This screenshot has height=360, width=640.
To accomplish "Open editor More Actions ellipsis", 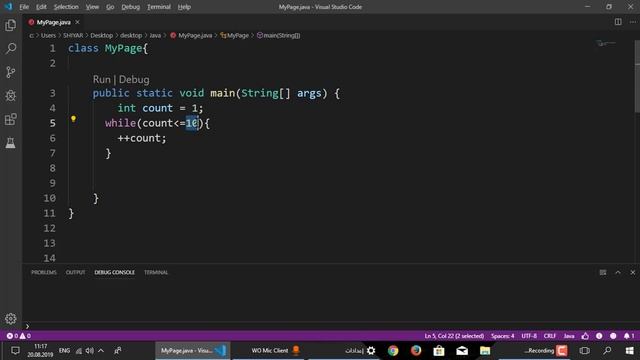I will point(632,22).
